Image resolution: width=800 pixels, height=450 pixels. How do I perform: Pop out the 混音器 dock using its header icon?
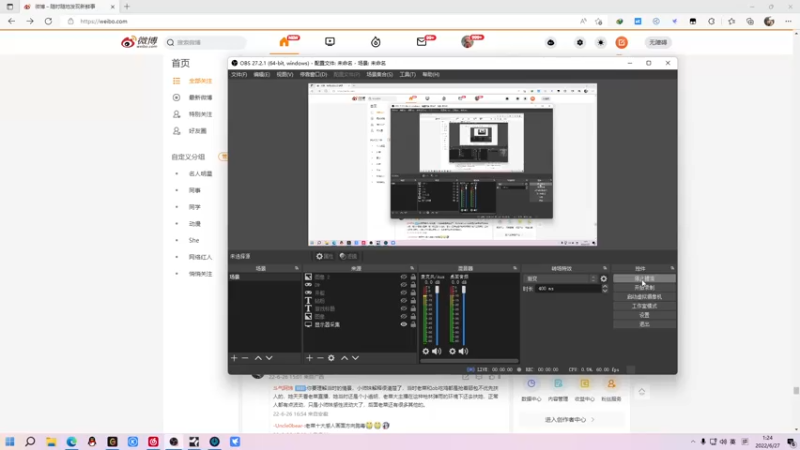514,268
